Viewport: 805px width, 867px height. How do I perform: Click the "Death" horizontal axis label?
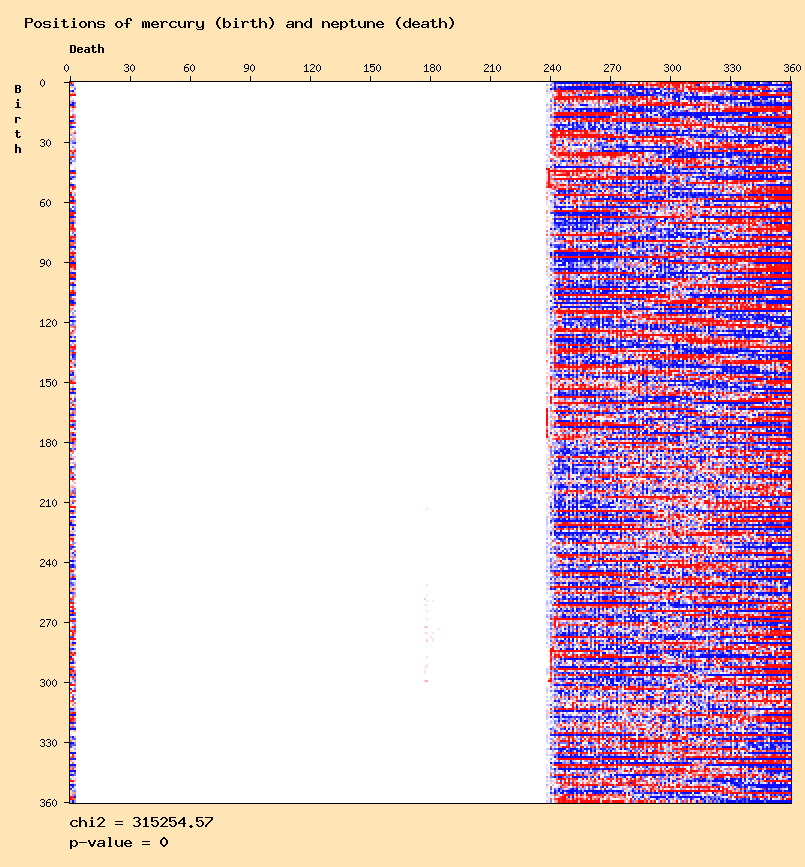click(x=86, y=49)
